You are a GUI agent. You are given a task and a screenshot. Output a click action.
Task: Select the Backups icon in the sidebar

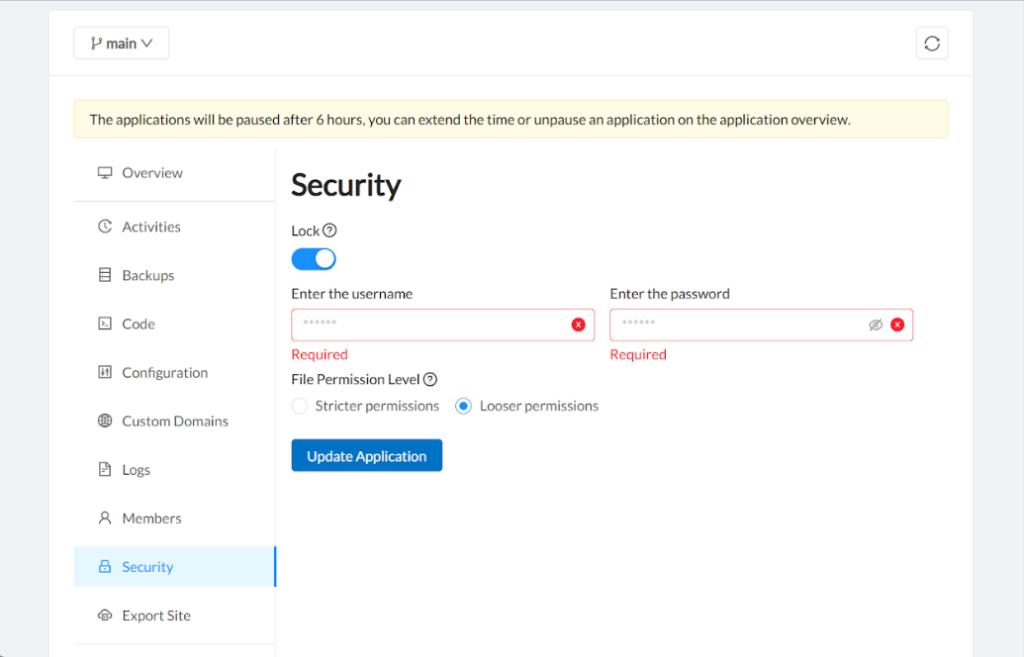tap(105, 274)
